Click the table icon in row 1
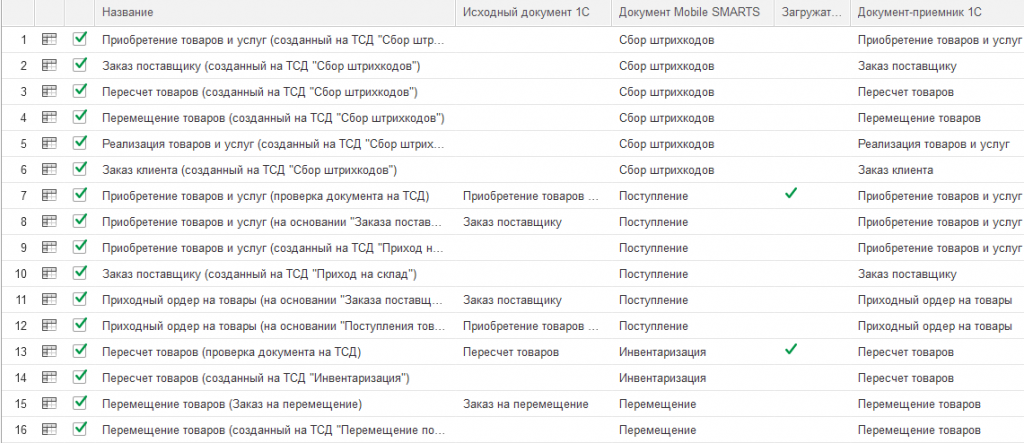The height and width of the screenshot is (443, 1024). 49,40
